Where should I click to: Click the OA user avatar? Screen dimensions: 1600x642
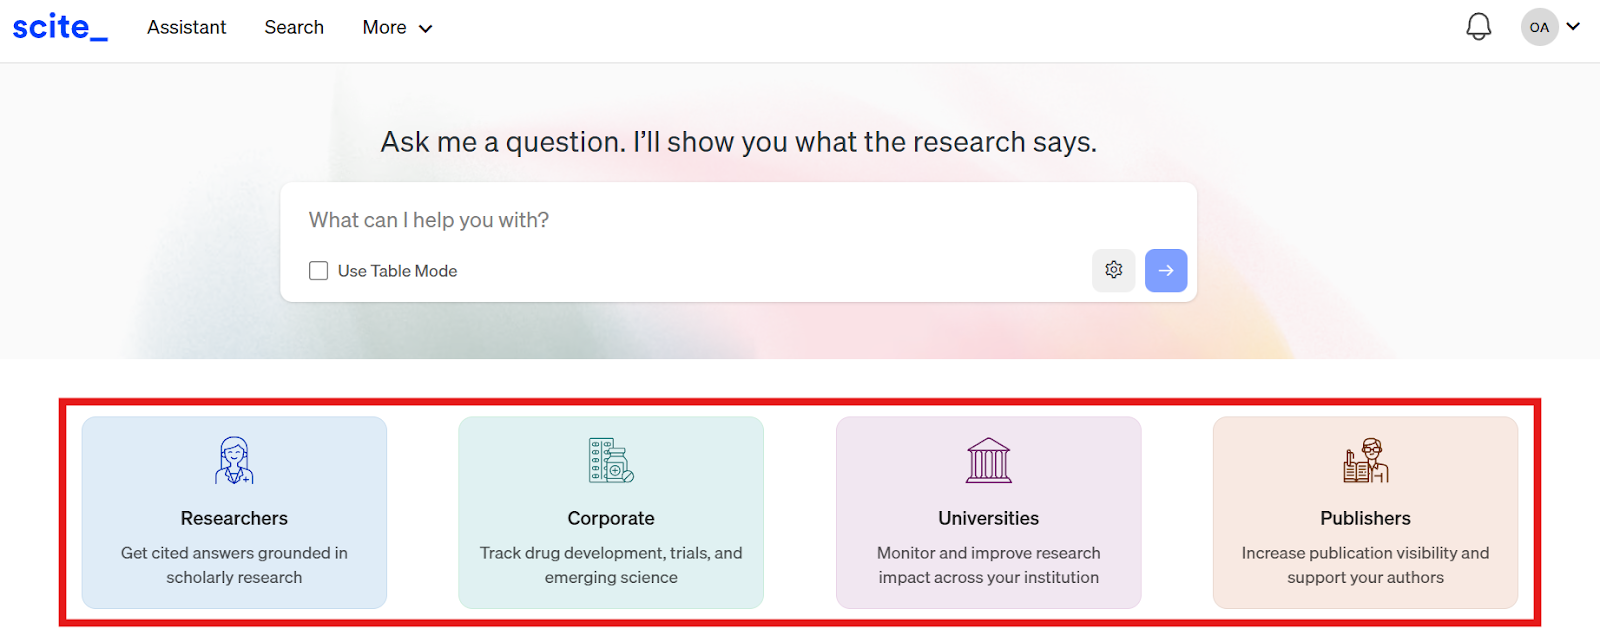point(1540,27)
